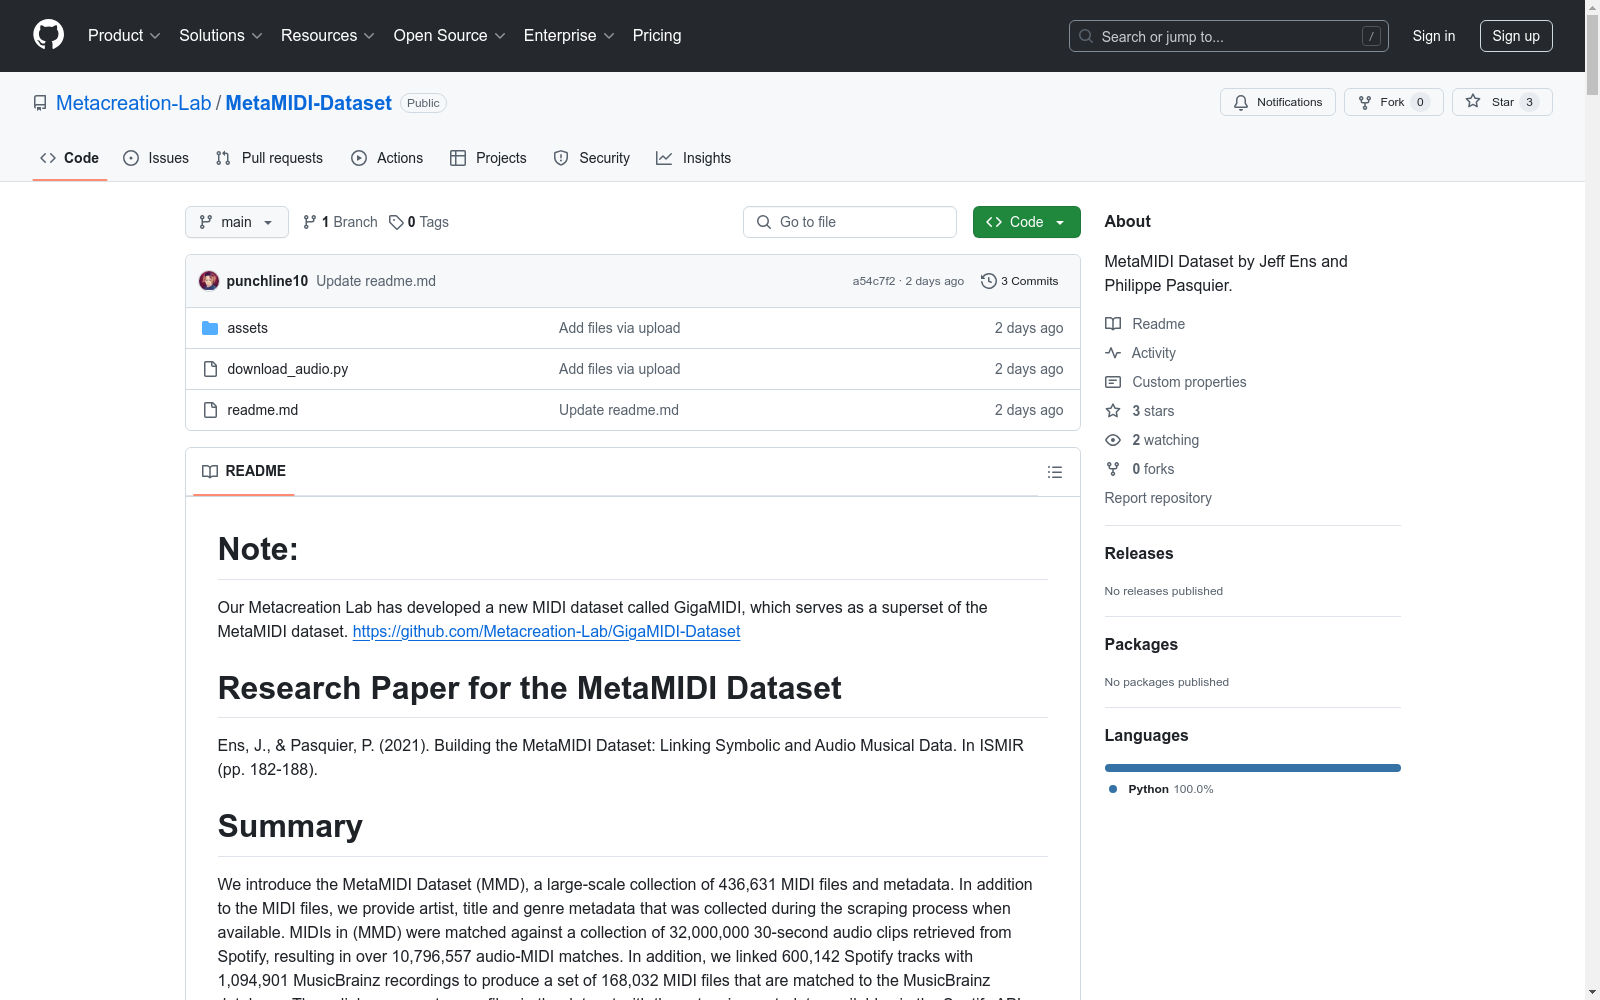The image size is (1600, 1000).
Task: Open the main branch selector dropdown
Action: point(237,222)
